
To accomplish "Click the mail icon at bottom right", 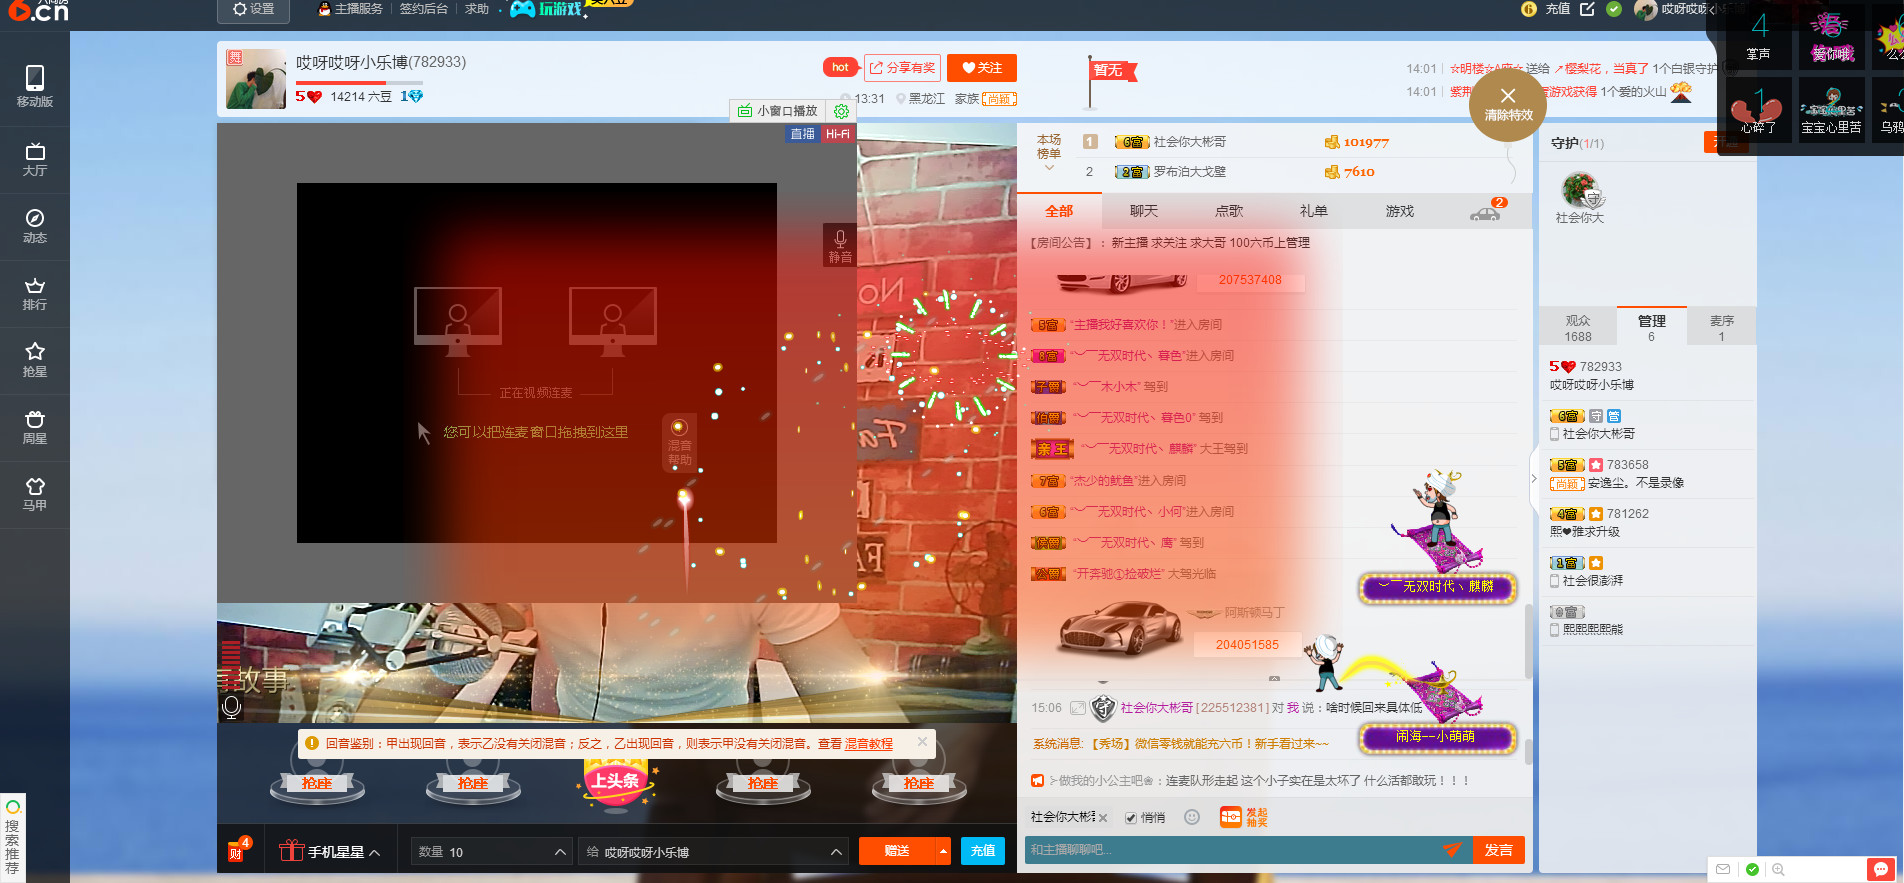I will pos(1723,869).
